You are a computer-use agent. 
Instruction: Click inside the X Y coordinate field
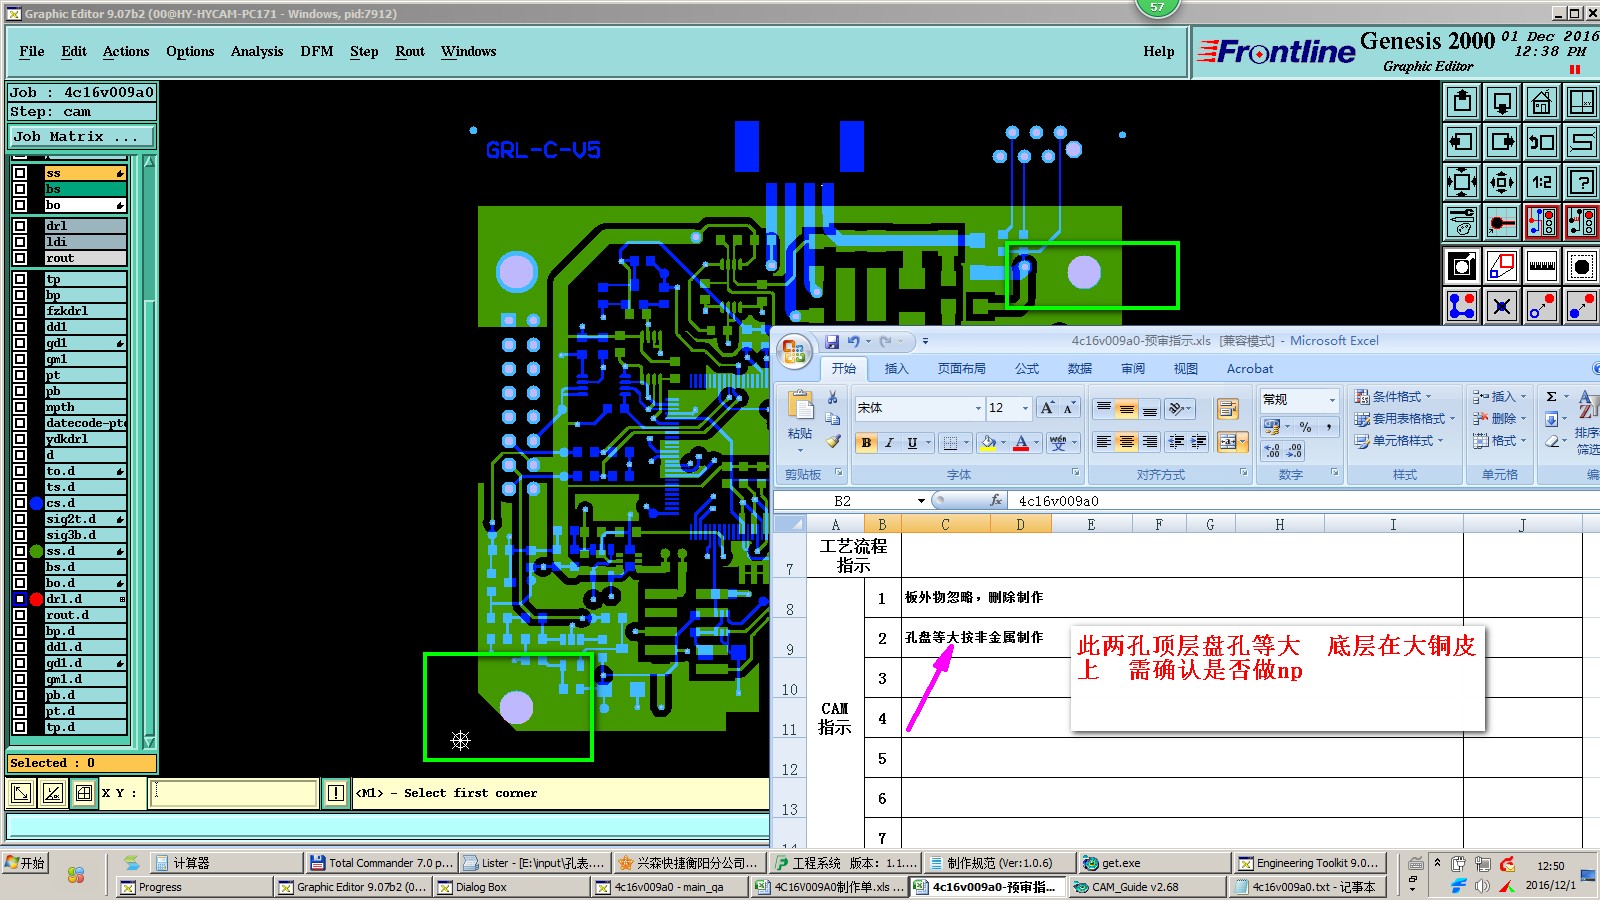234,793
